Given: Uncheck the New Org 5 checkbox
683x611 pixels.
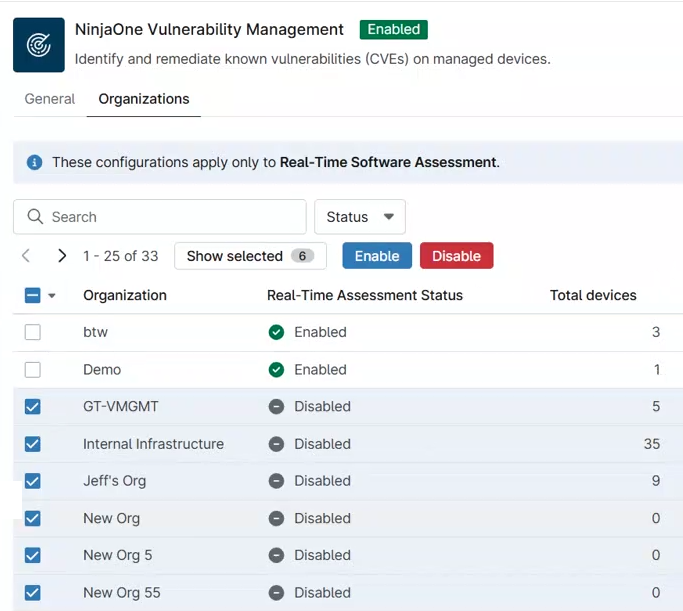Looking at the screenshot, I should 33,555.
